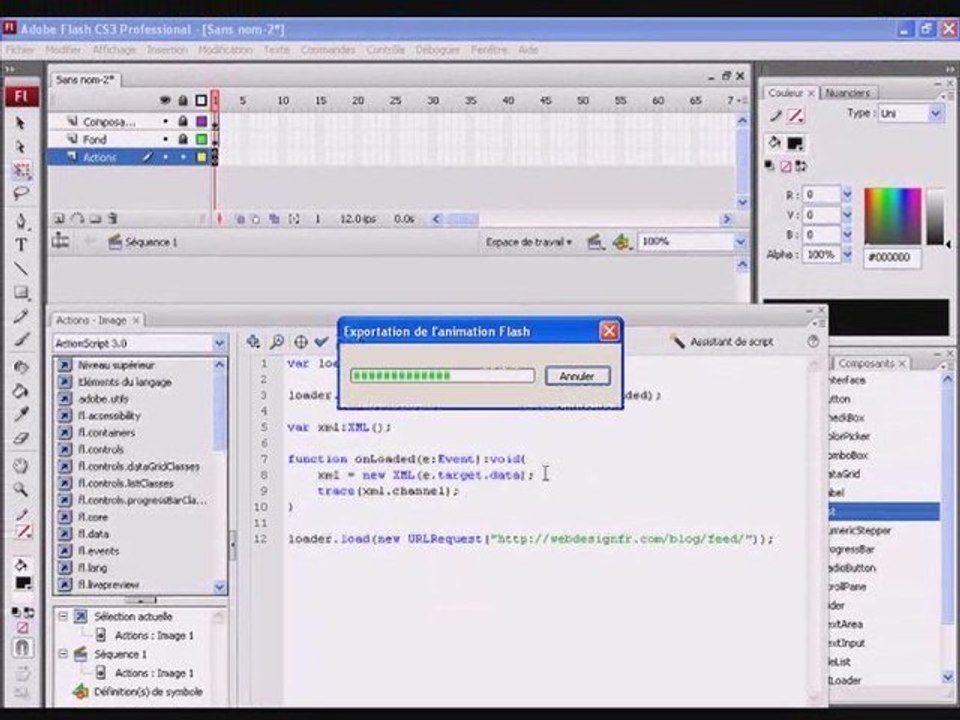Select the Eyedropper tool
This screenshot has height=720, width=960.
click(21, 414)
